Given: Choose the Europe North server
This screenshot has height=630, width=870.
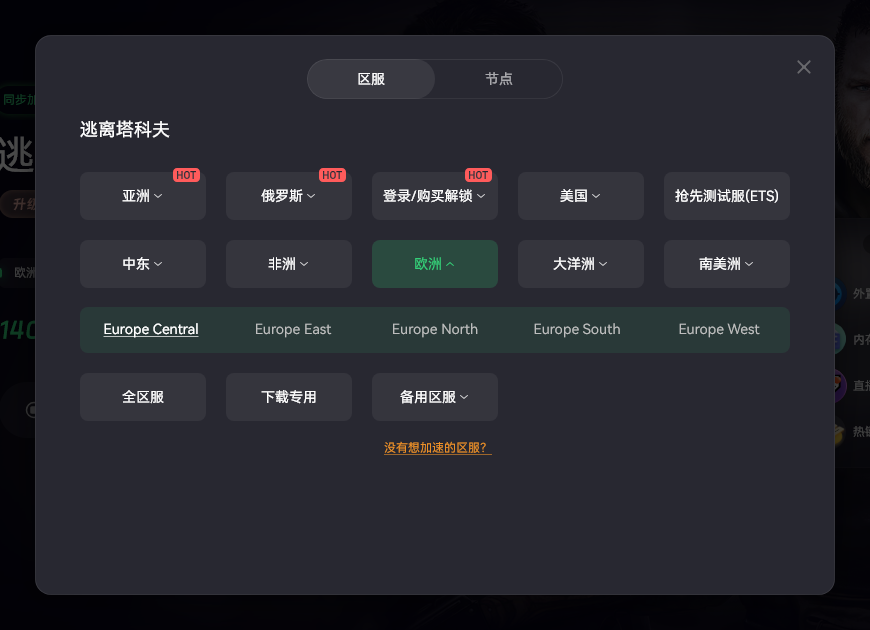Looking at the screenshot, I should coord(435,329).
